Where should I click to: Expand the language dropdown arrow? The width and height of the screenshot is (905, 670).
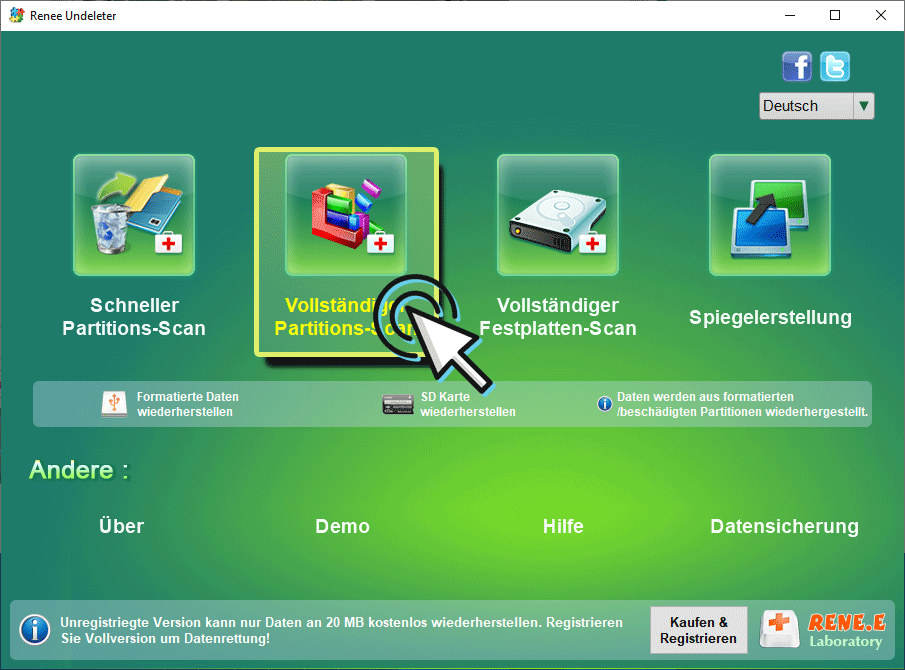[x=863, y=106]
